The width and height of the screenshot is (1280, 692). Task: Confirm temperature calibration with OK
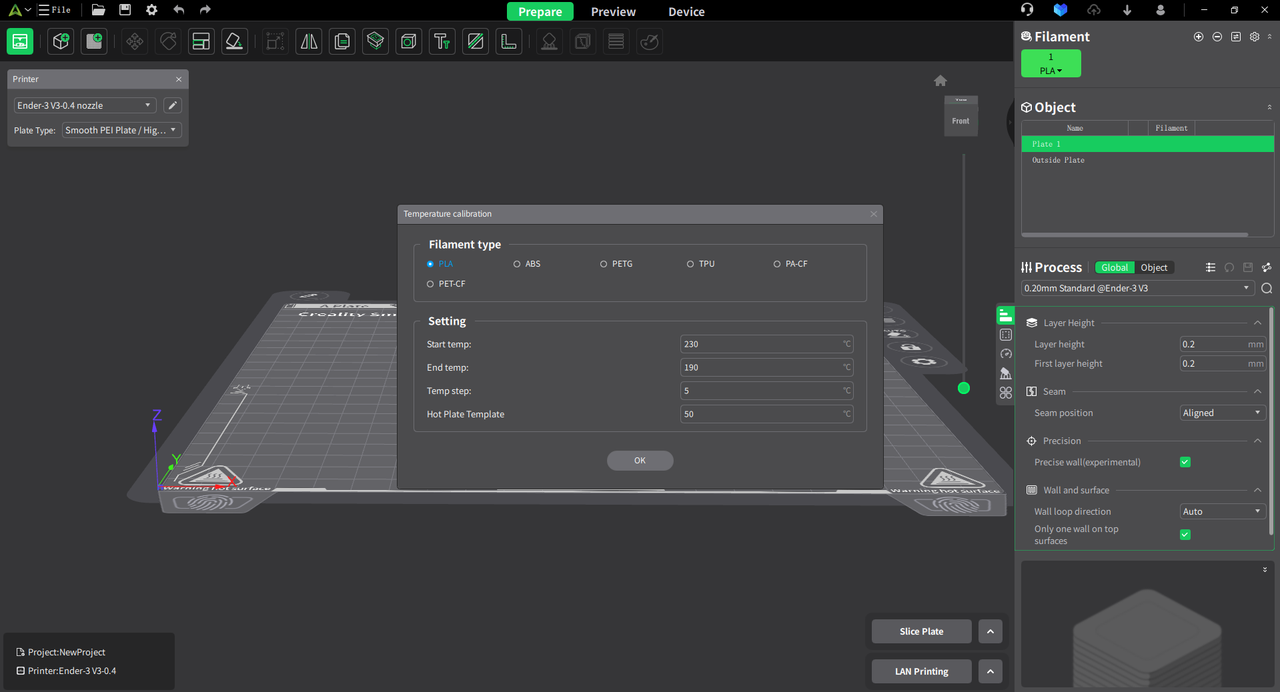(x=640, y=460)
